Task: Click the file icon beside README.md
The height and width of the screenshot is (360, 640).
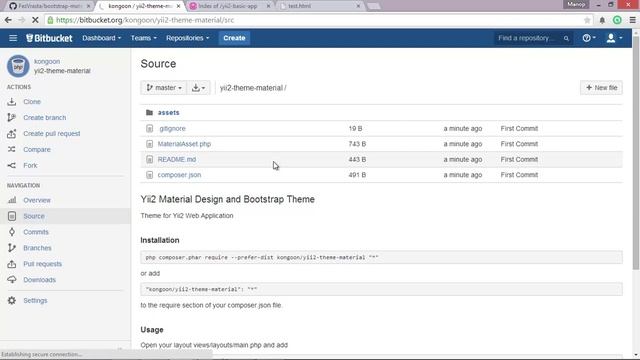Action: click(x=149, y=160)
